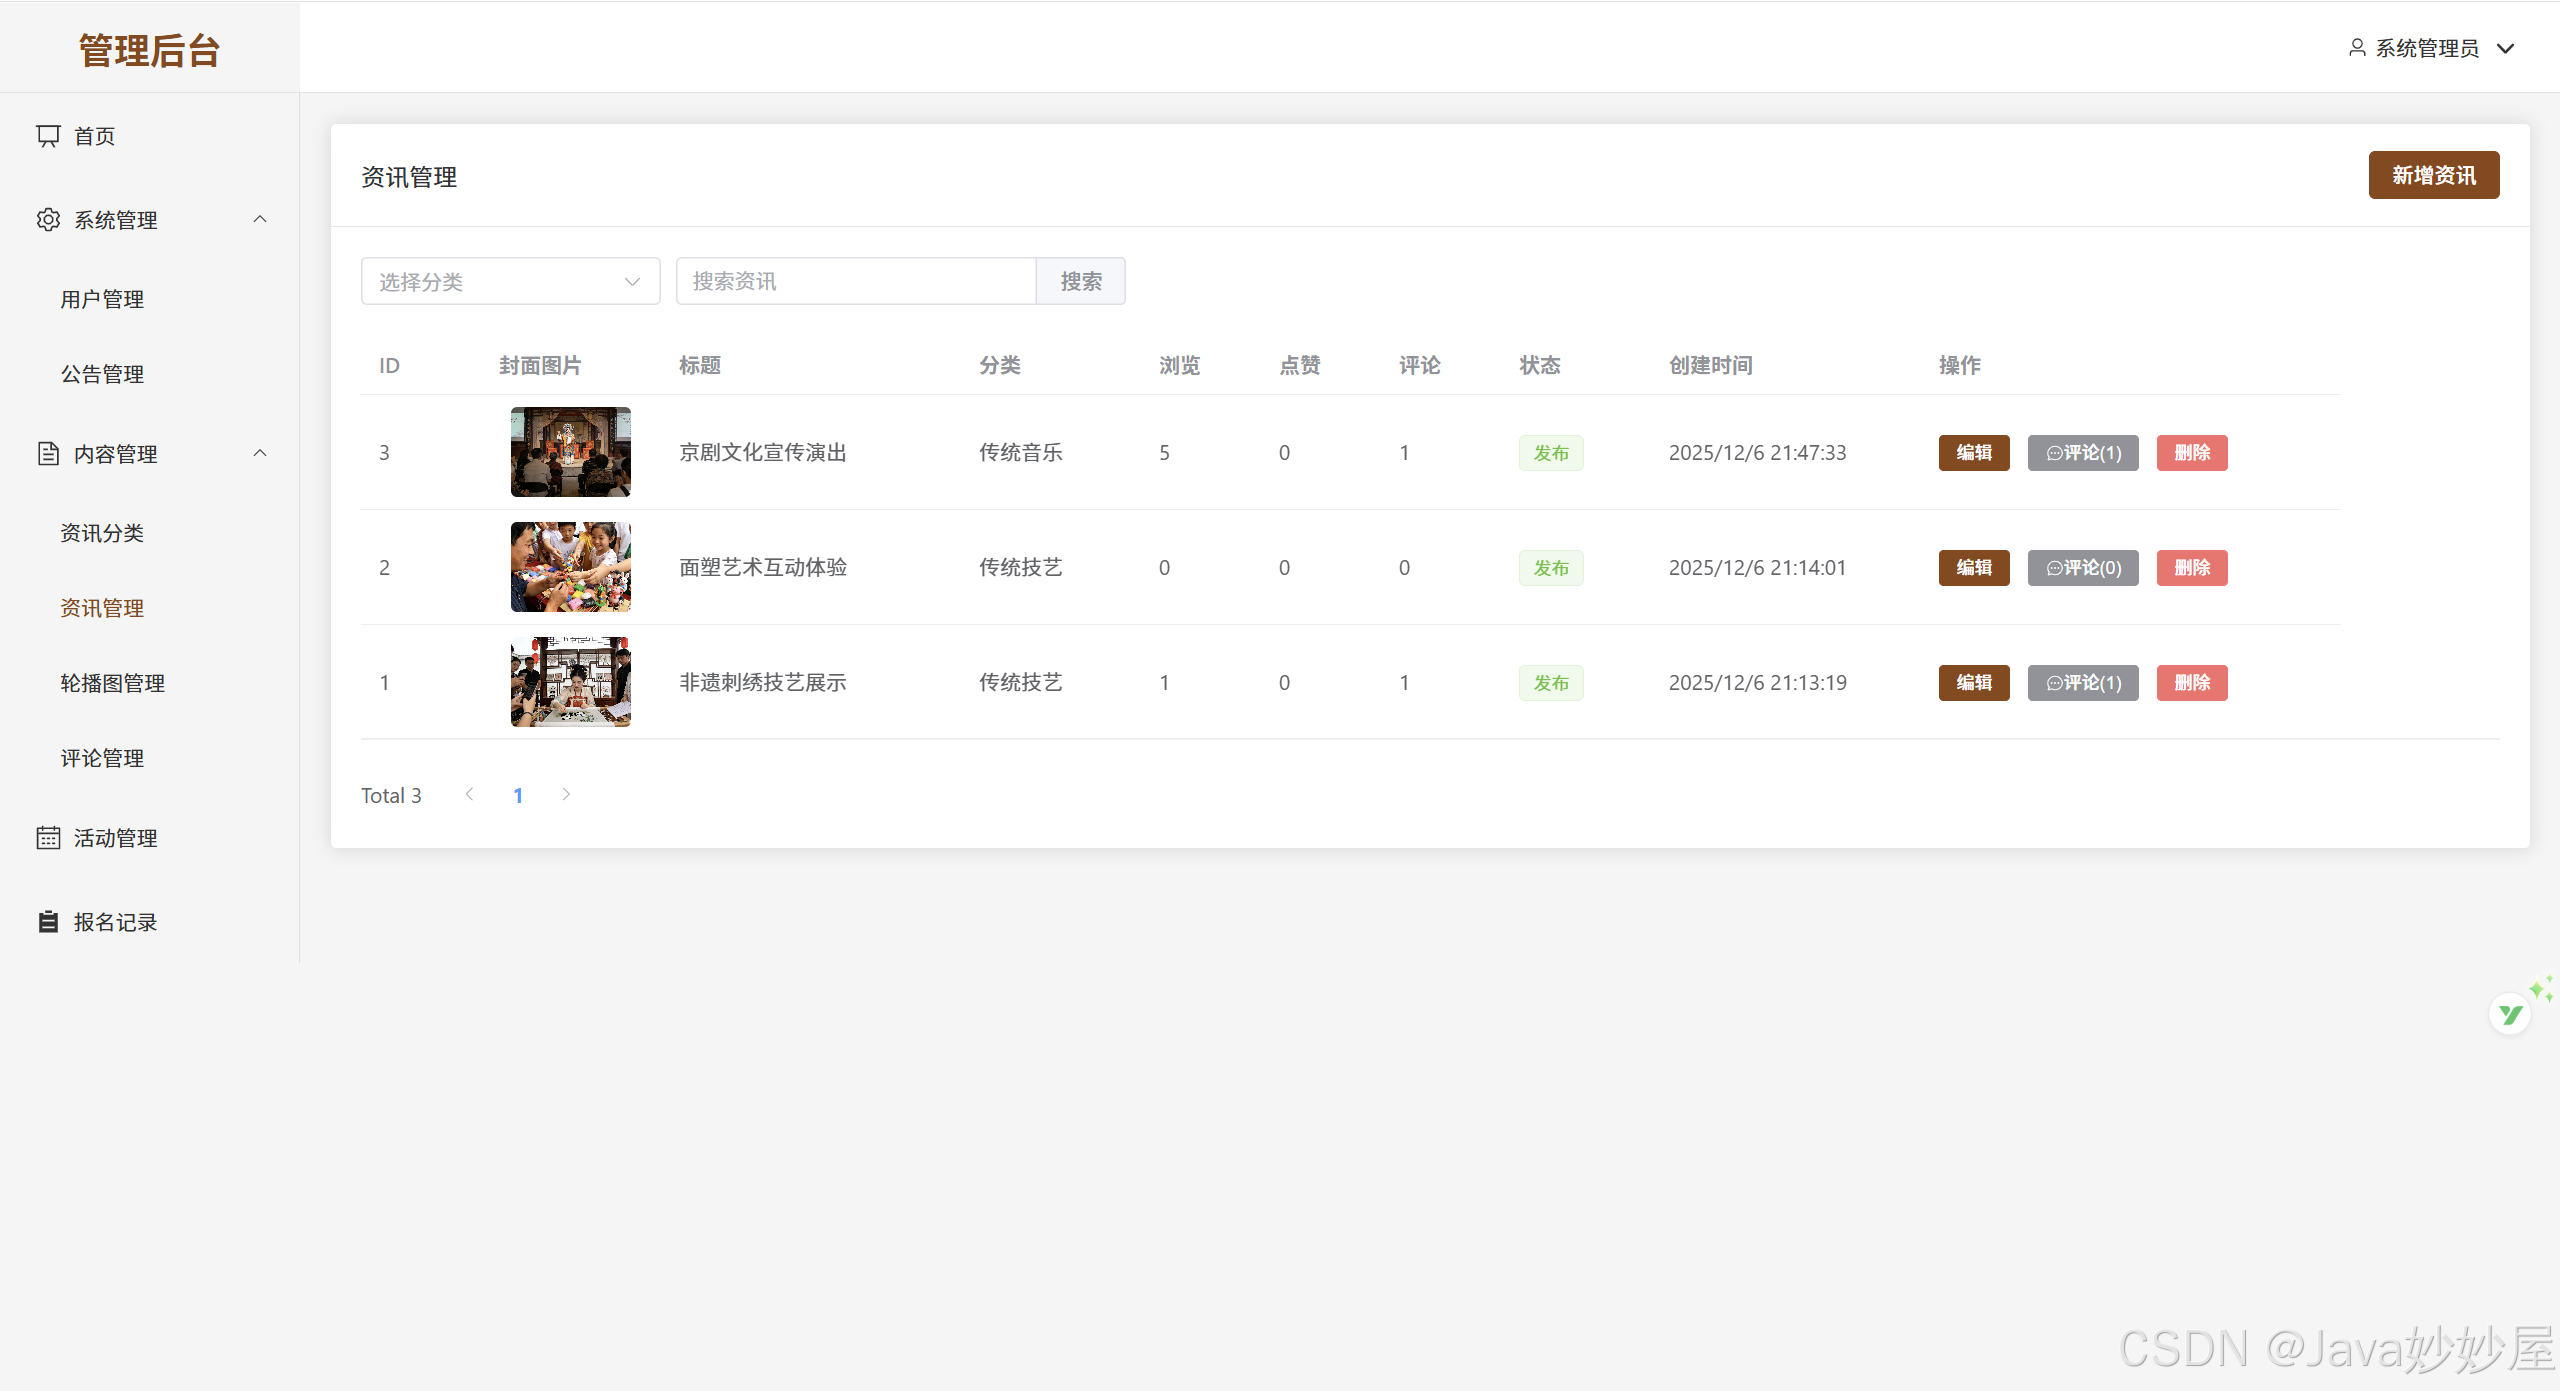The image size is (2560, 1391).
Task: Collapse the 系统管理 submenu chevron
Action: (260, 219)
